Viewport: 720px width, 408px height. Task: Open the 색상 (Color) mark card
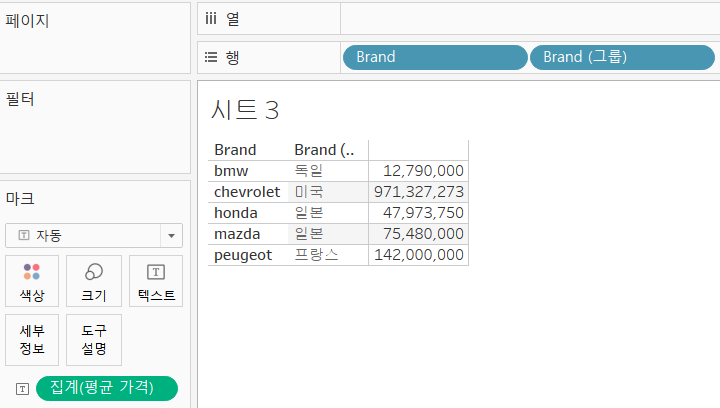pos(32,281)
